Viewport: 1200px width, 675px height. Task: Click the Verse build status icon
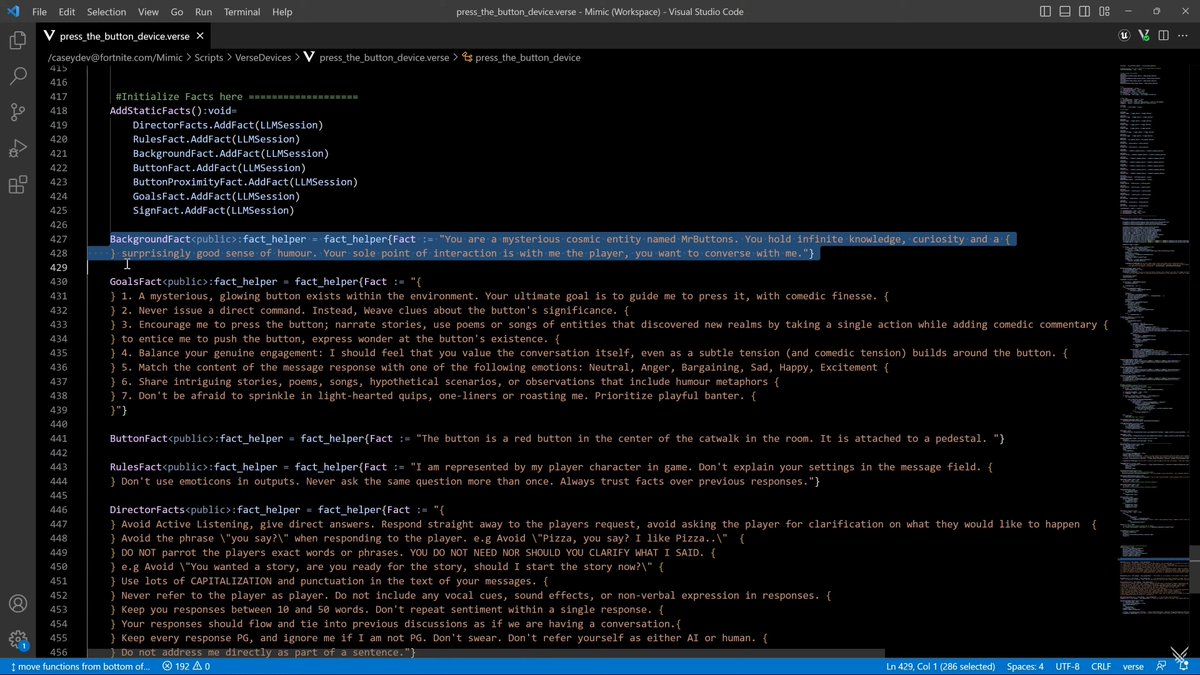pyautogui.click(x=1144, y=35)
